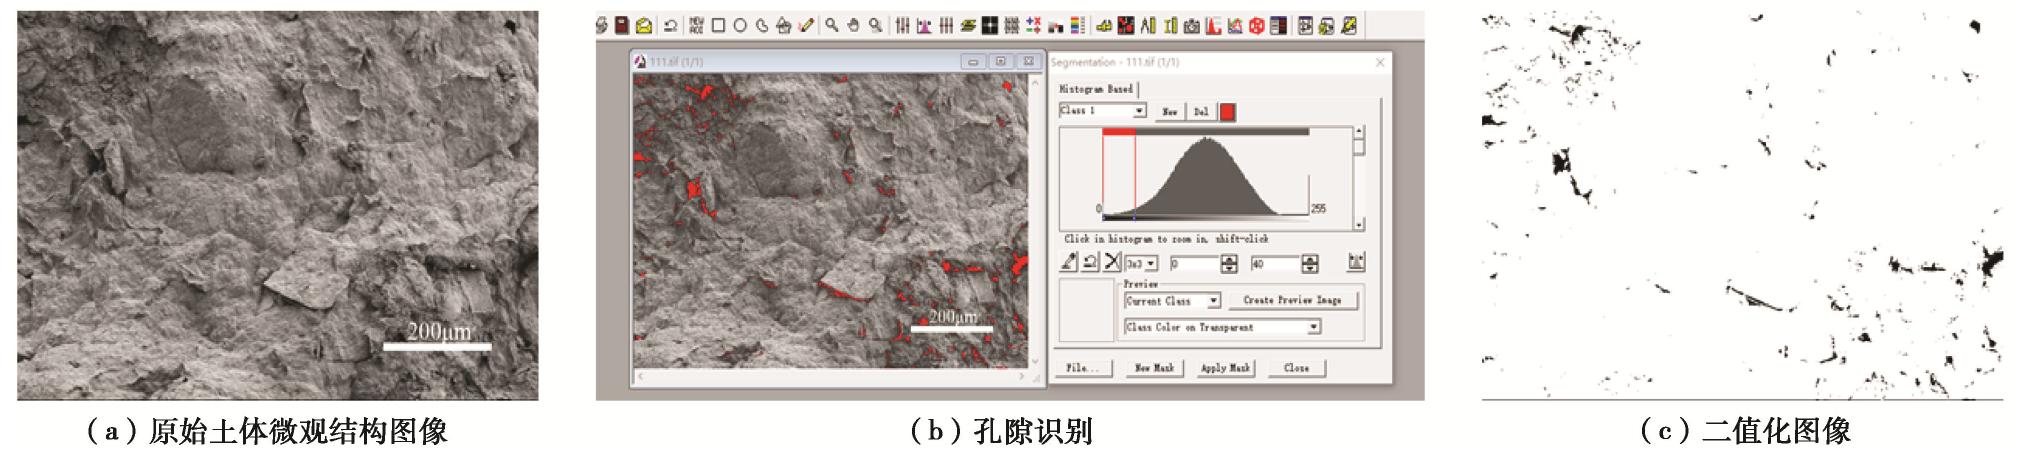Expand Class Color on Transparent dropdown
The width and height of the screenshot is (2036, 458).
click(1313, 327)
